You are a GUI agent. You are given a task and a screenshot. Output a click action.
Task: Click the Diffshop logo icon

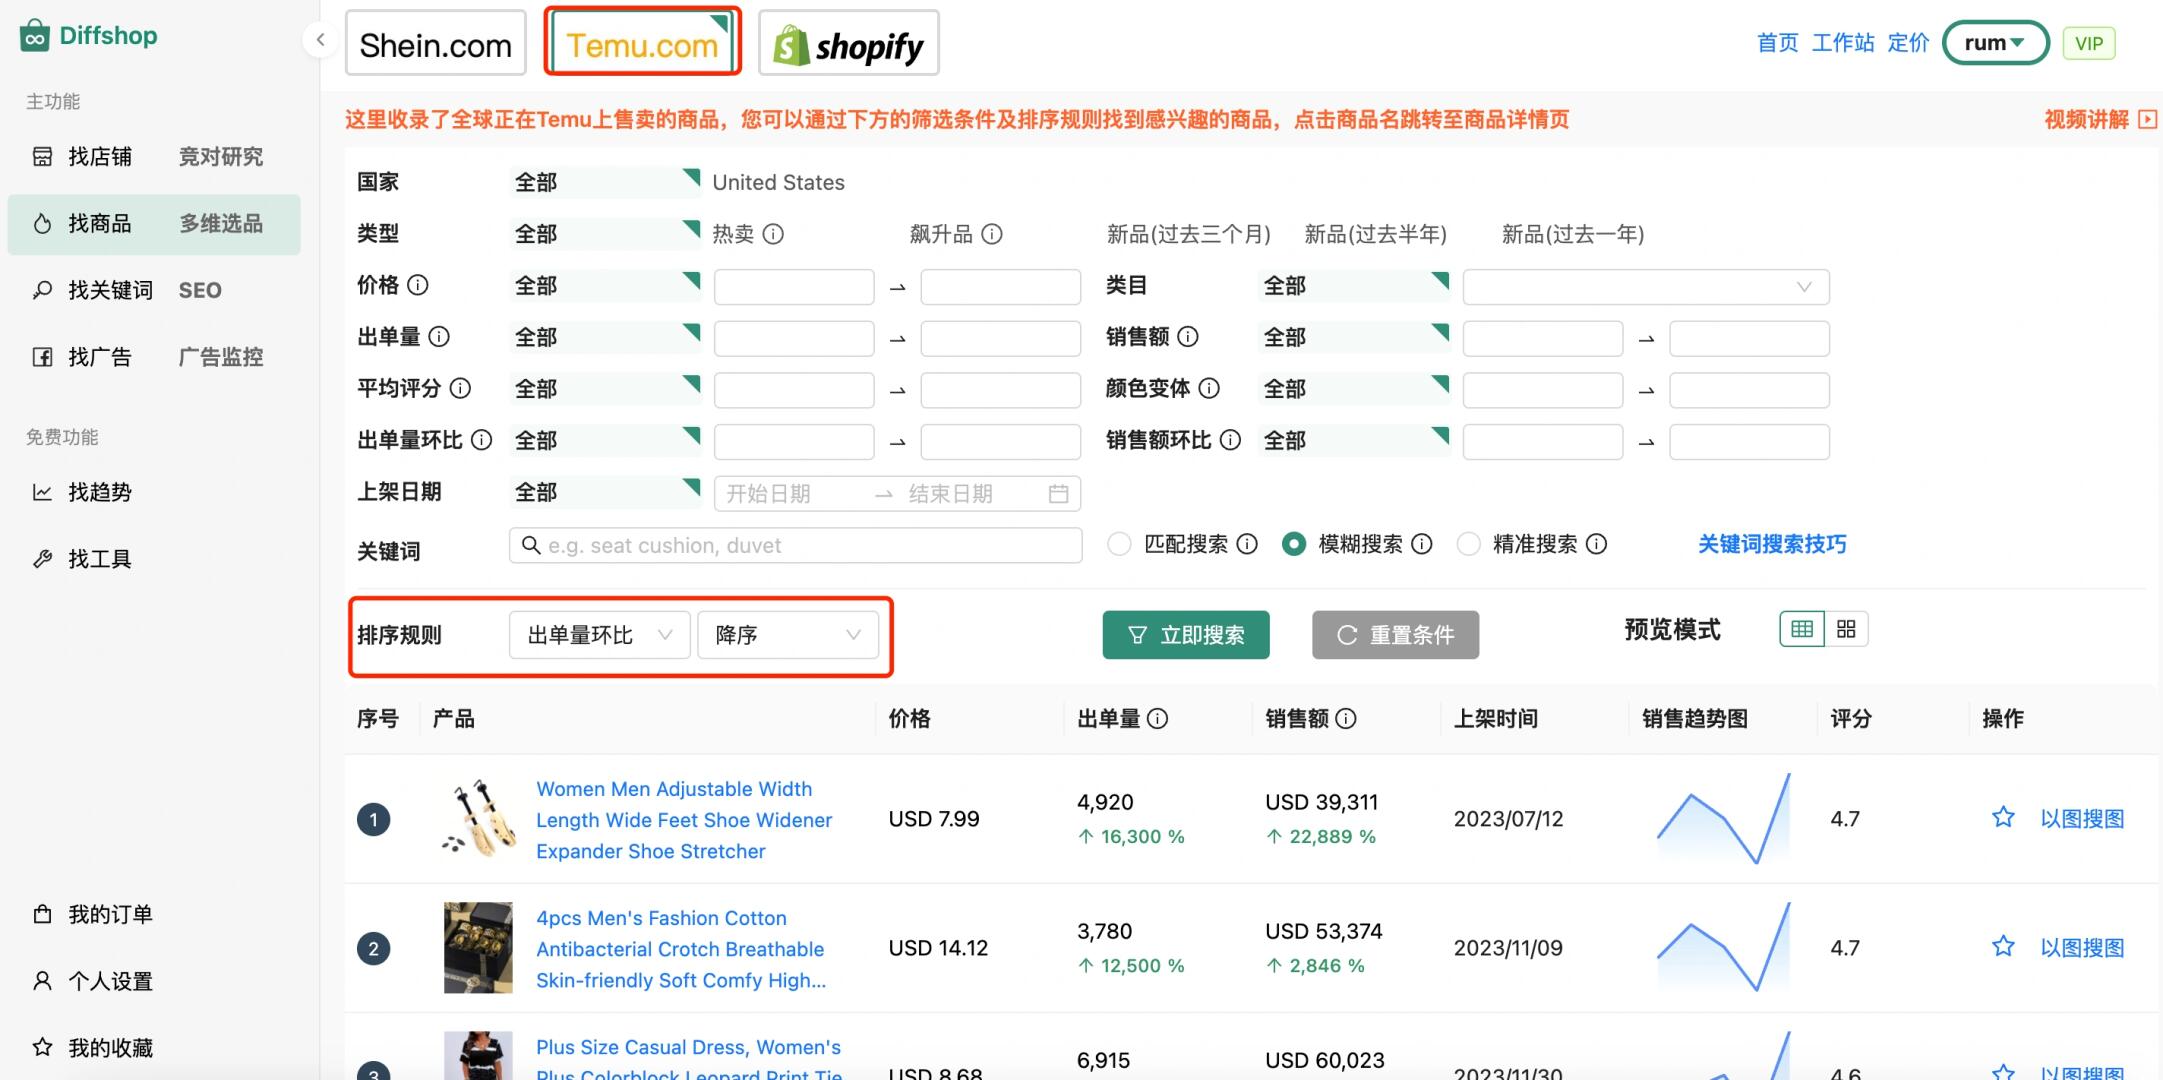pos(34,35)
